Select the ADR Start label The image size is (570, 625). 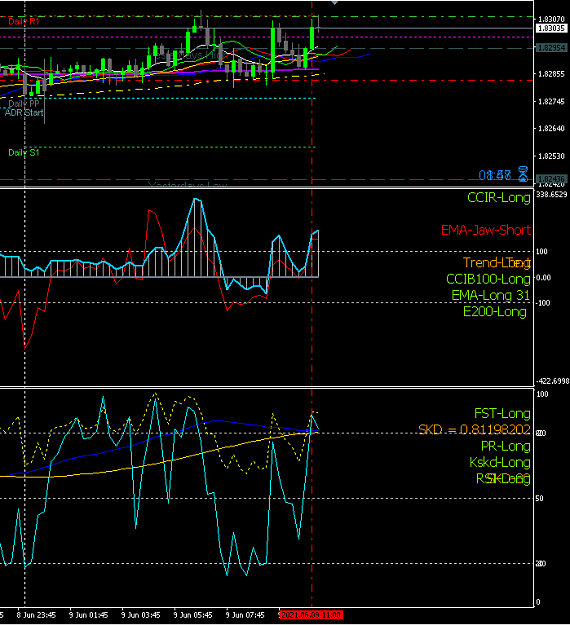[24, 113]
